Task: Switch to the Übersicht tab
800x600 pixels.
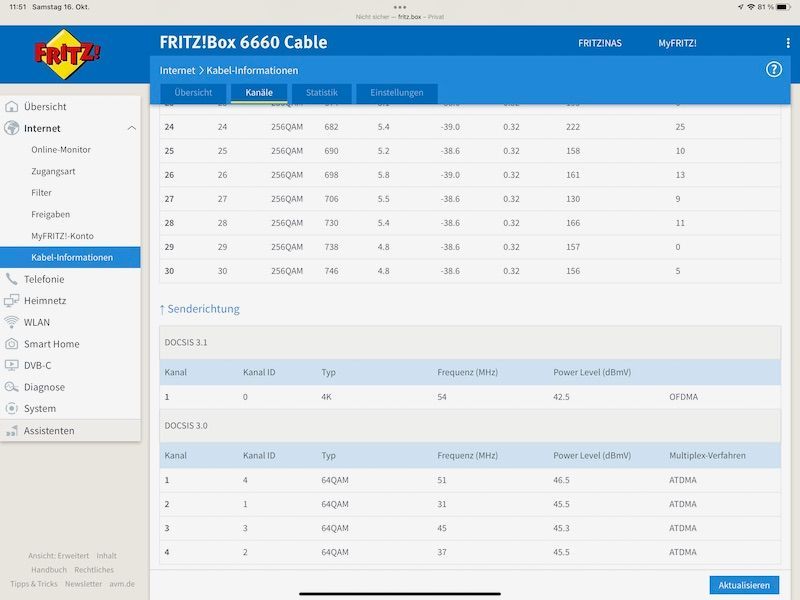Action: pos(193,93)
